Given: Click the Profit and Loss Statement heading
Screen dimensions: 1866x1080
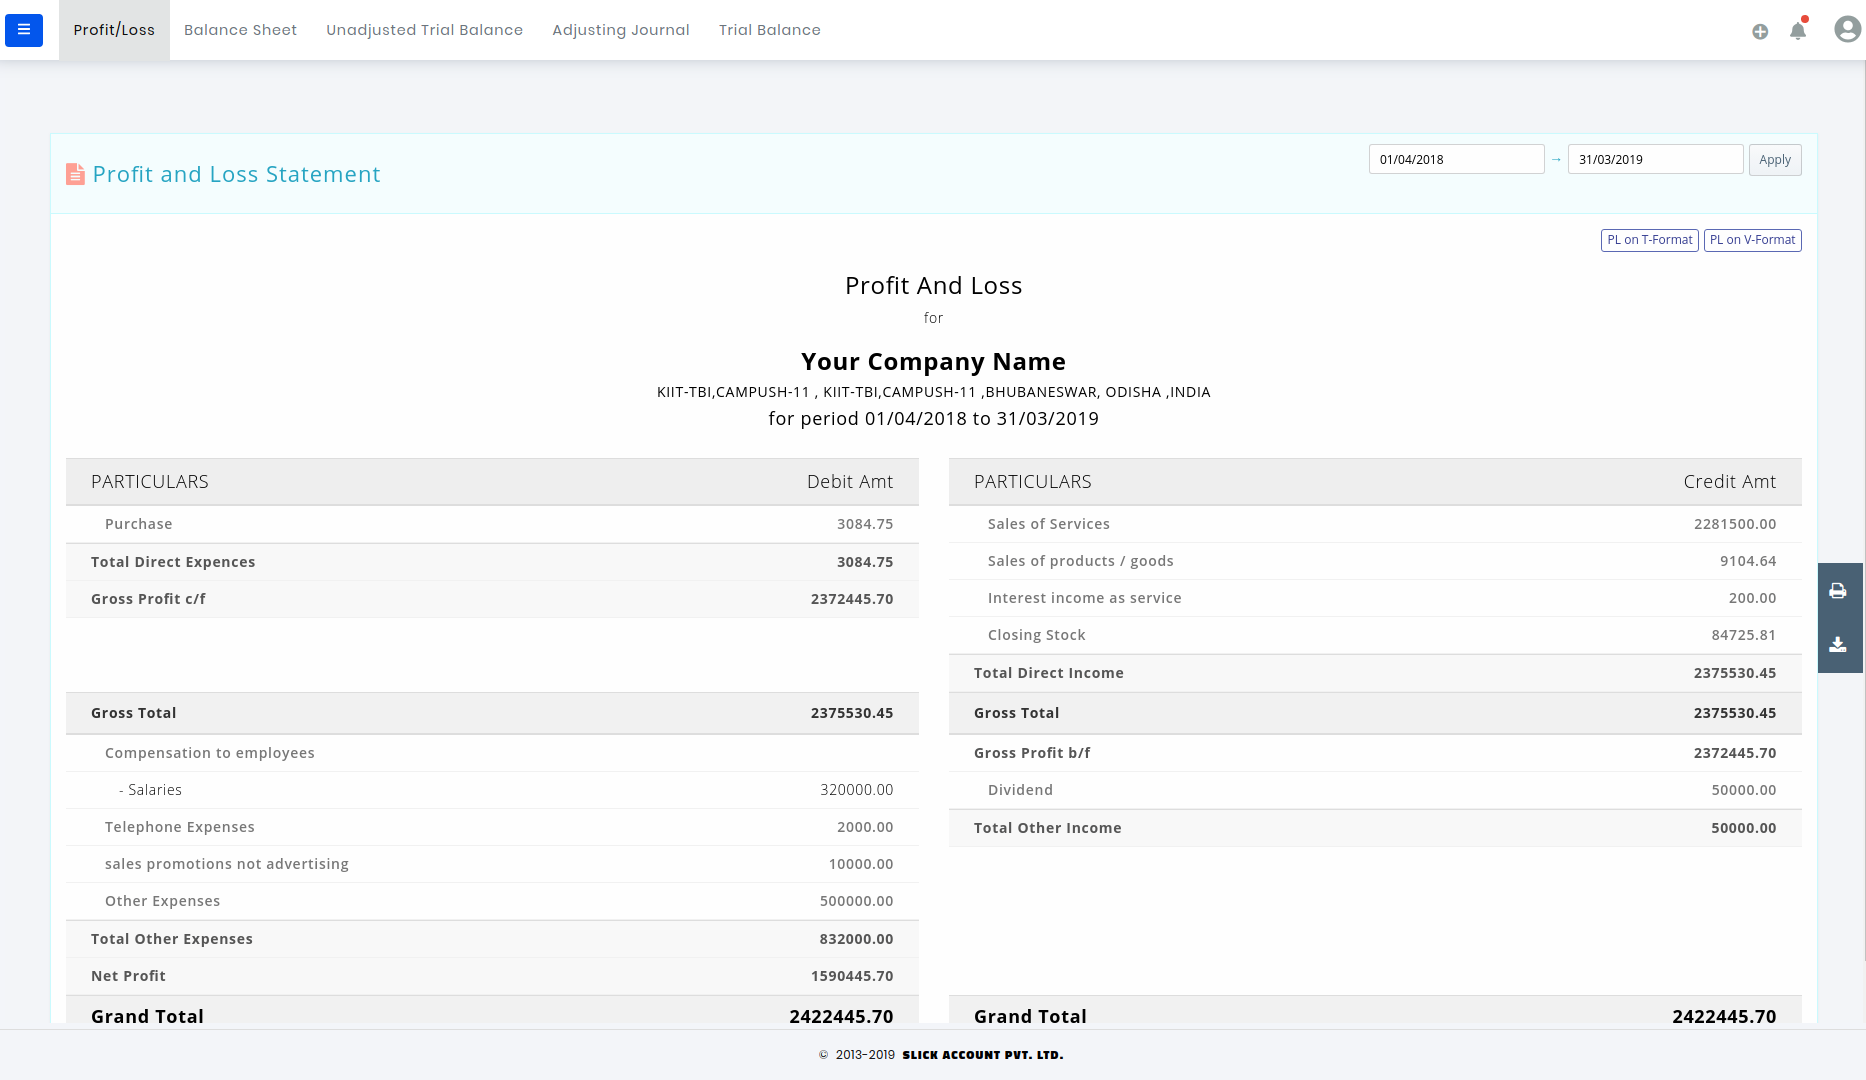Looking at the screenshot, I should (x=236, y=174).
